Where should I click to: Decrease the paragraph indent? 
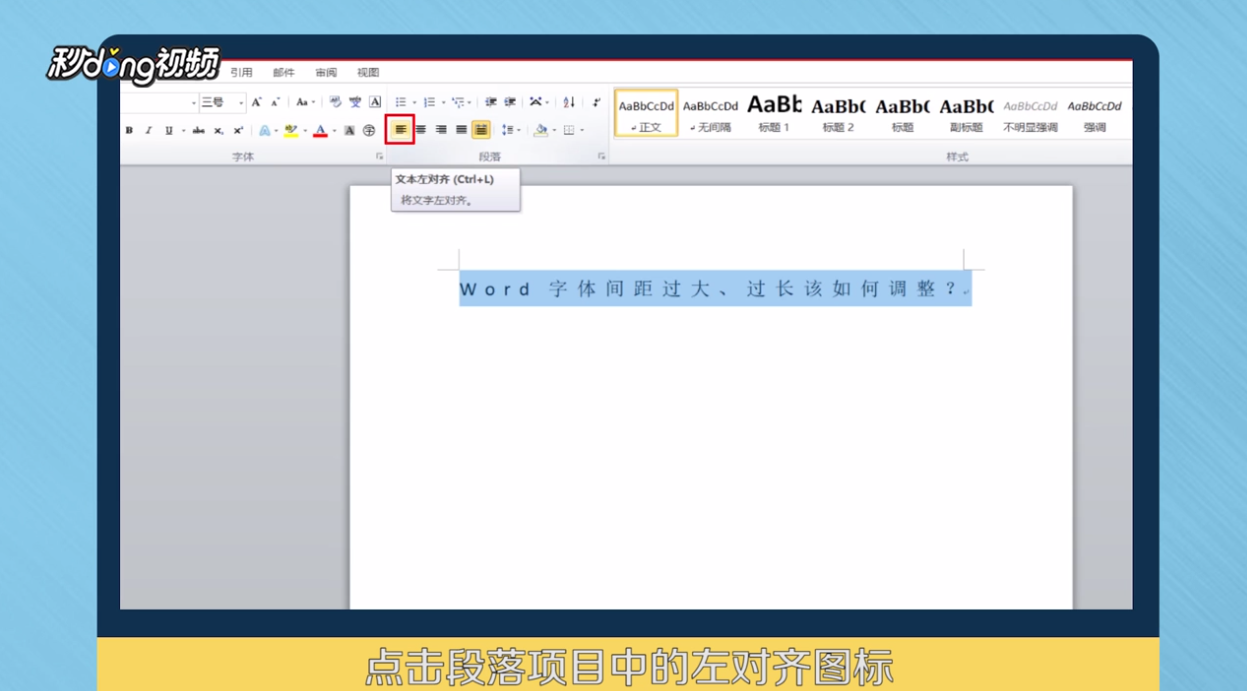[491, 102]
